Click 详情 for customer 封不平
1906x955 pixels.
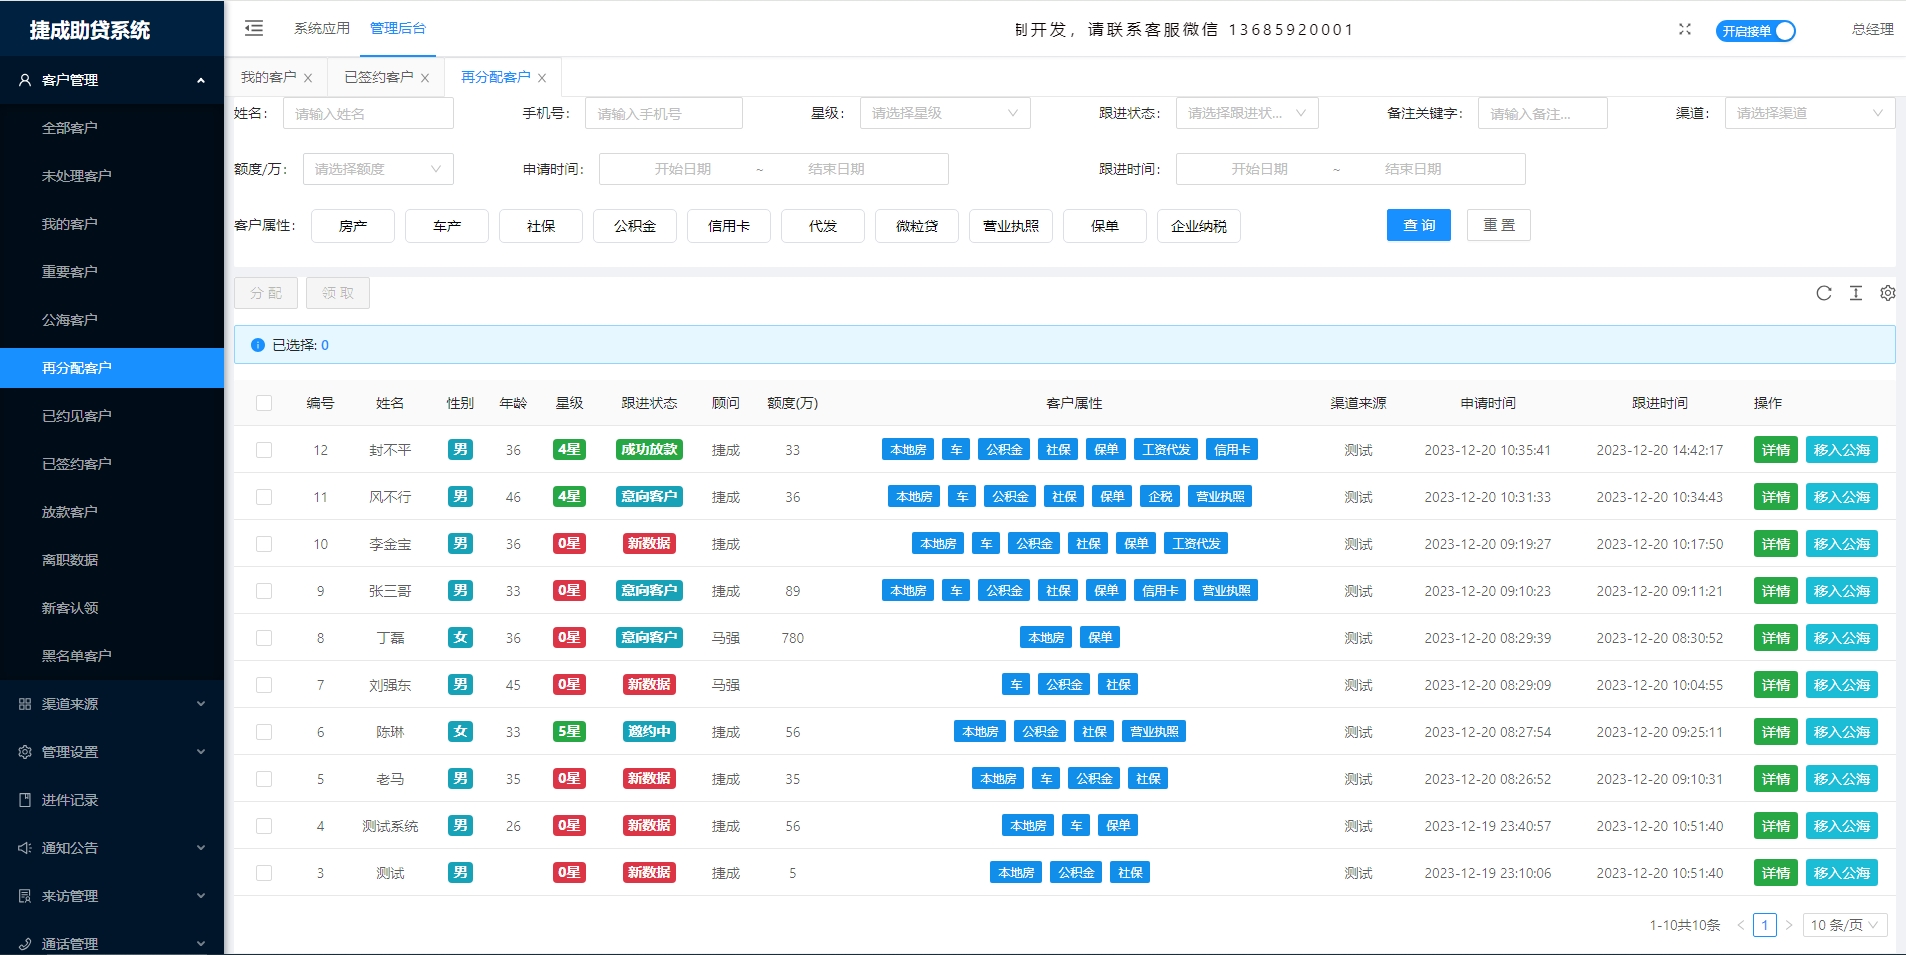click(1776, 450)
